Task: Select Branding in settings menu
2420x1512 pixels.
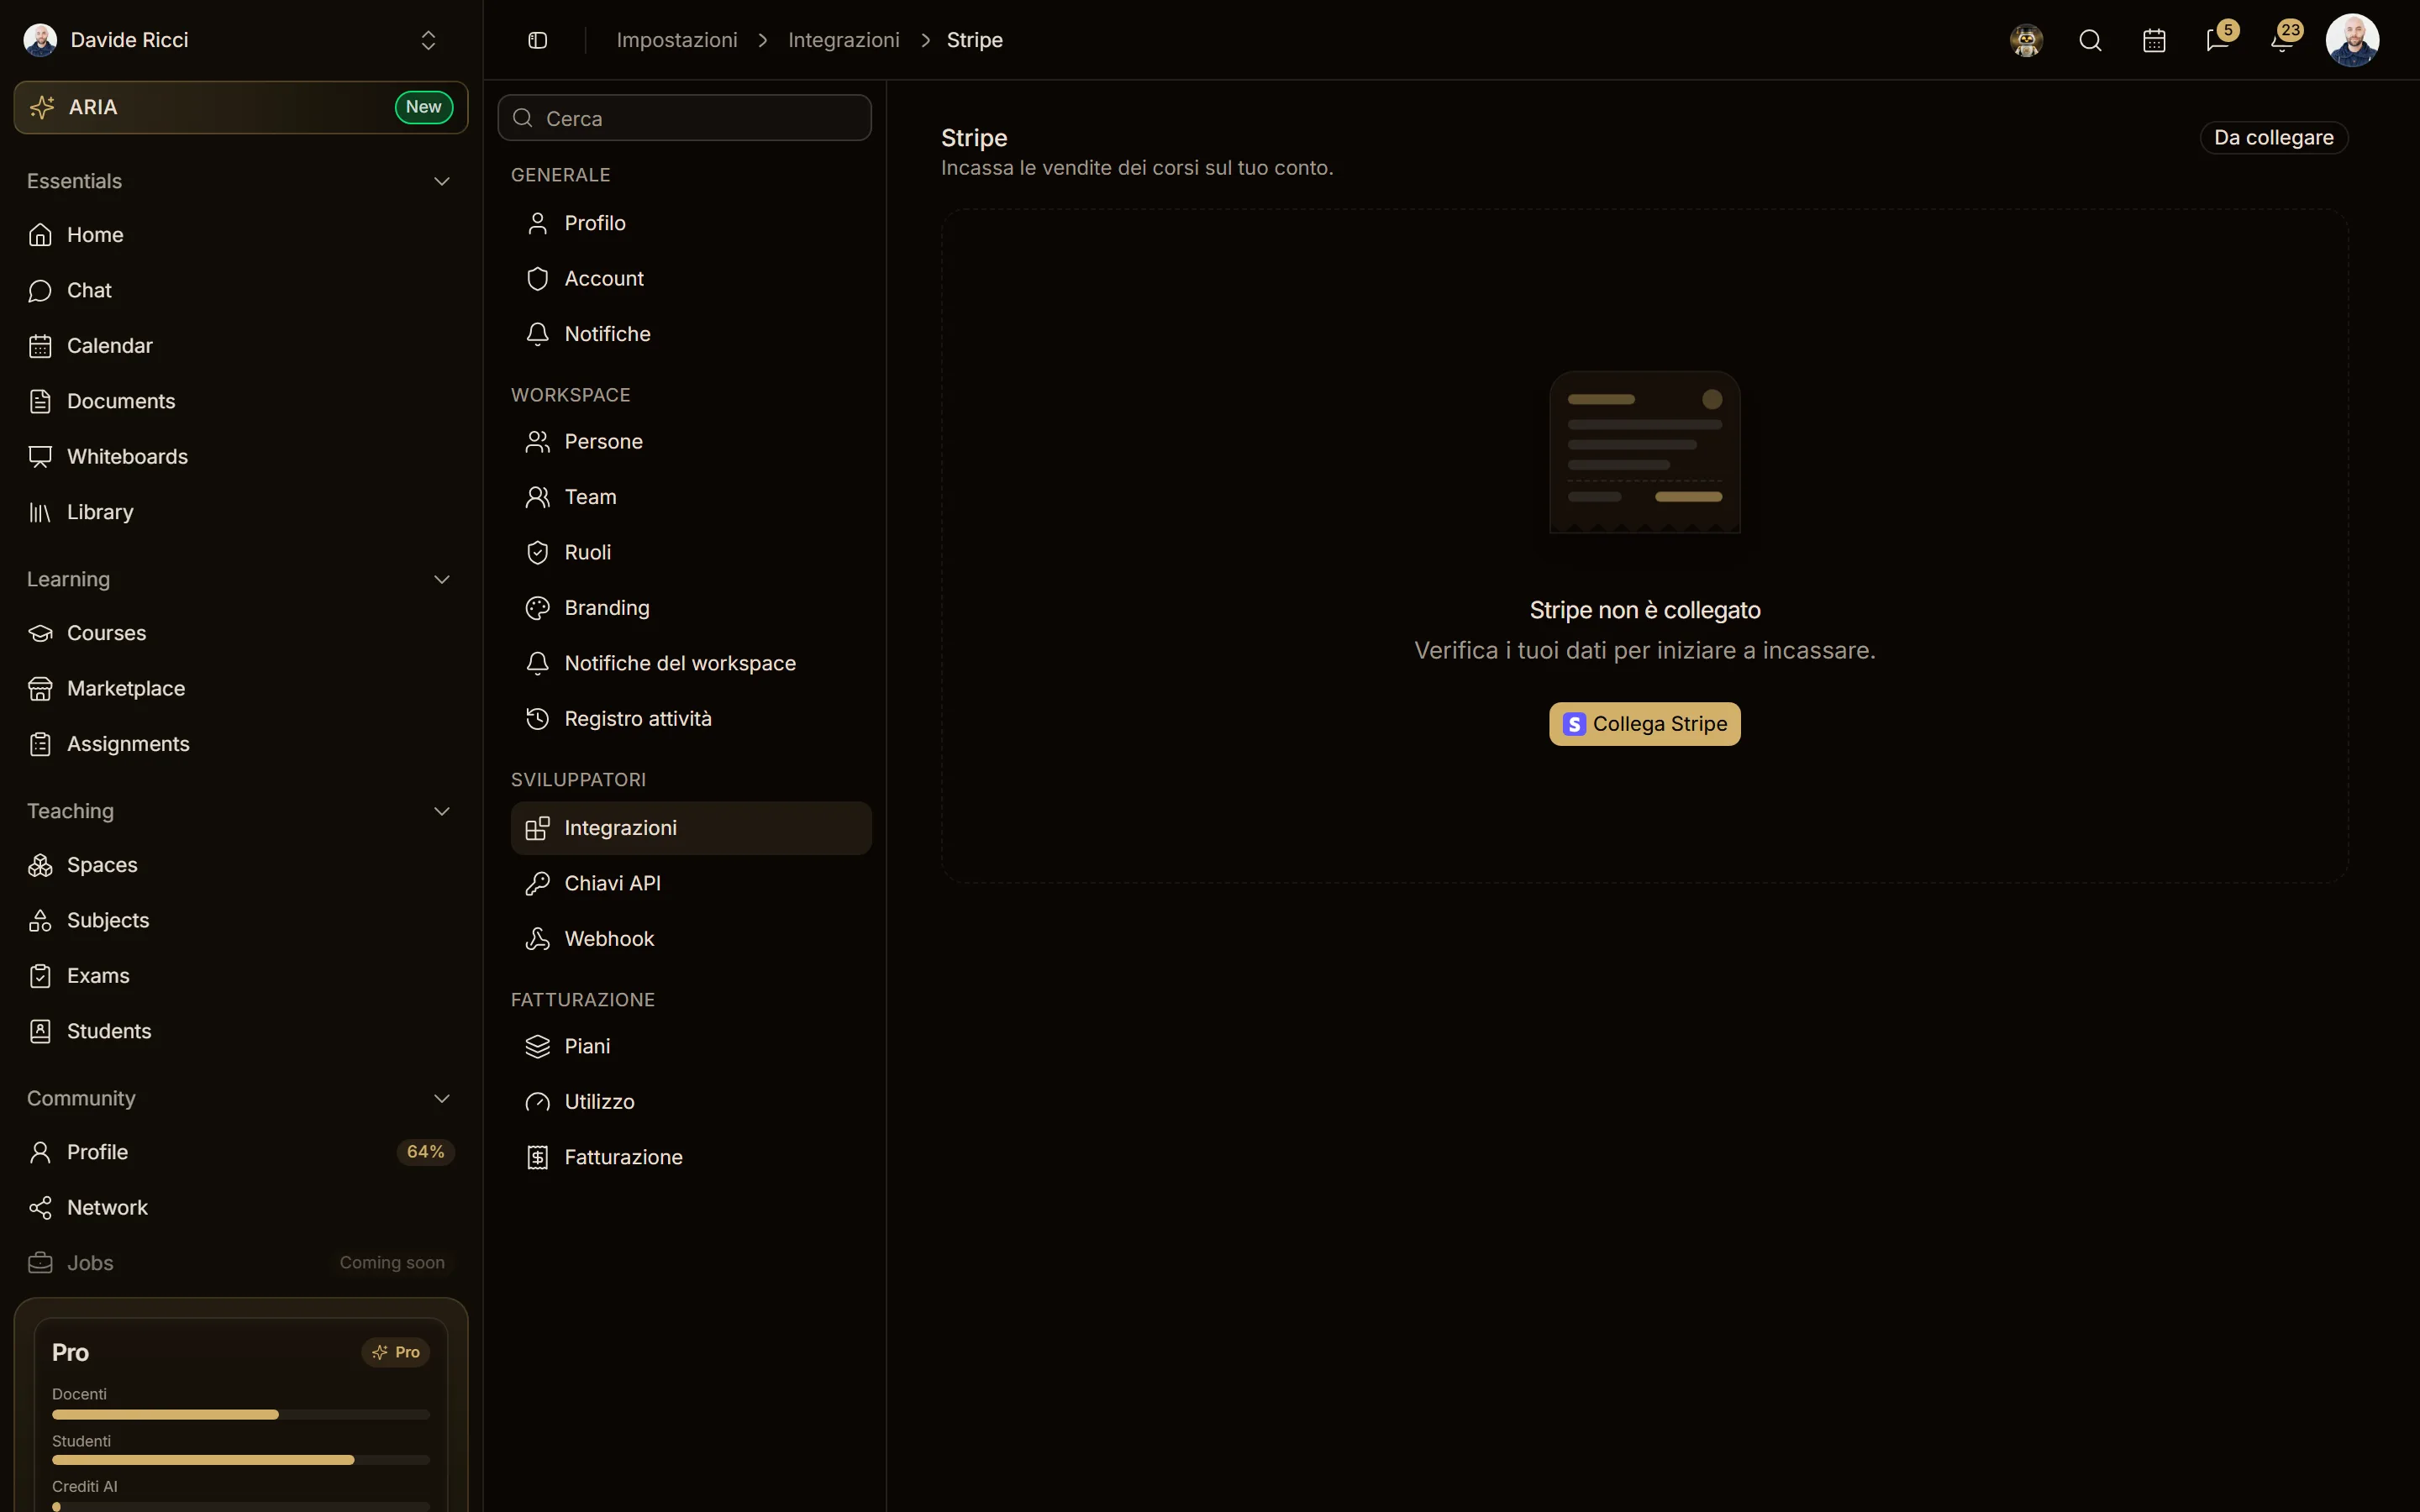Action: pyautogui.click(x=691, y=608)
